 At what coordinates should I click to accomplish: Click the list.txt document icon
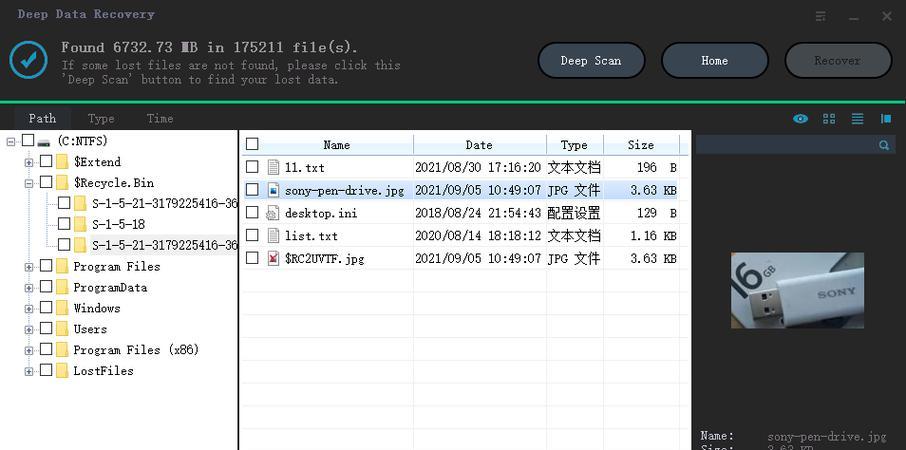273,236
